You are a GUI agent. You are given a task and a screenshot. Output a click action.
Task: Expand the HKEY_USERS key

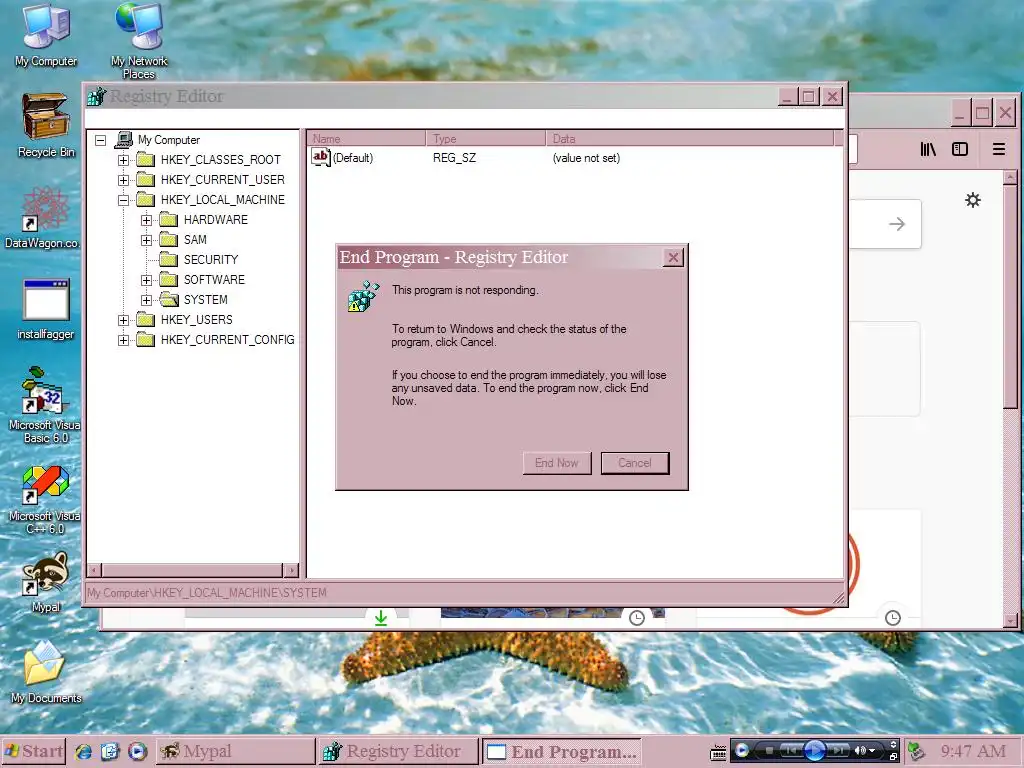pyautogui.click(x=123, y=320)
